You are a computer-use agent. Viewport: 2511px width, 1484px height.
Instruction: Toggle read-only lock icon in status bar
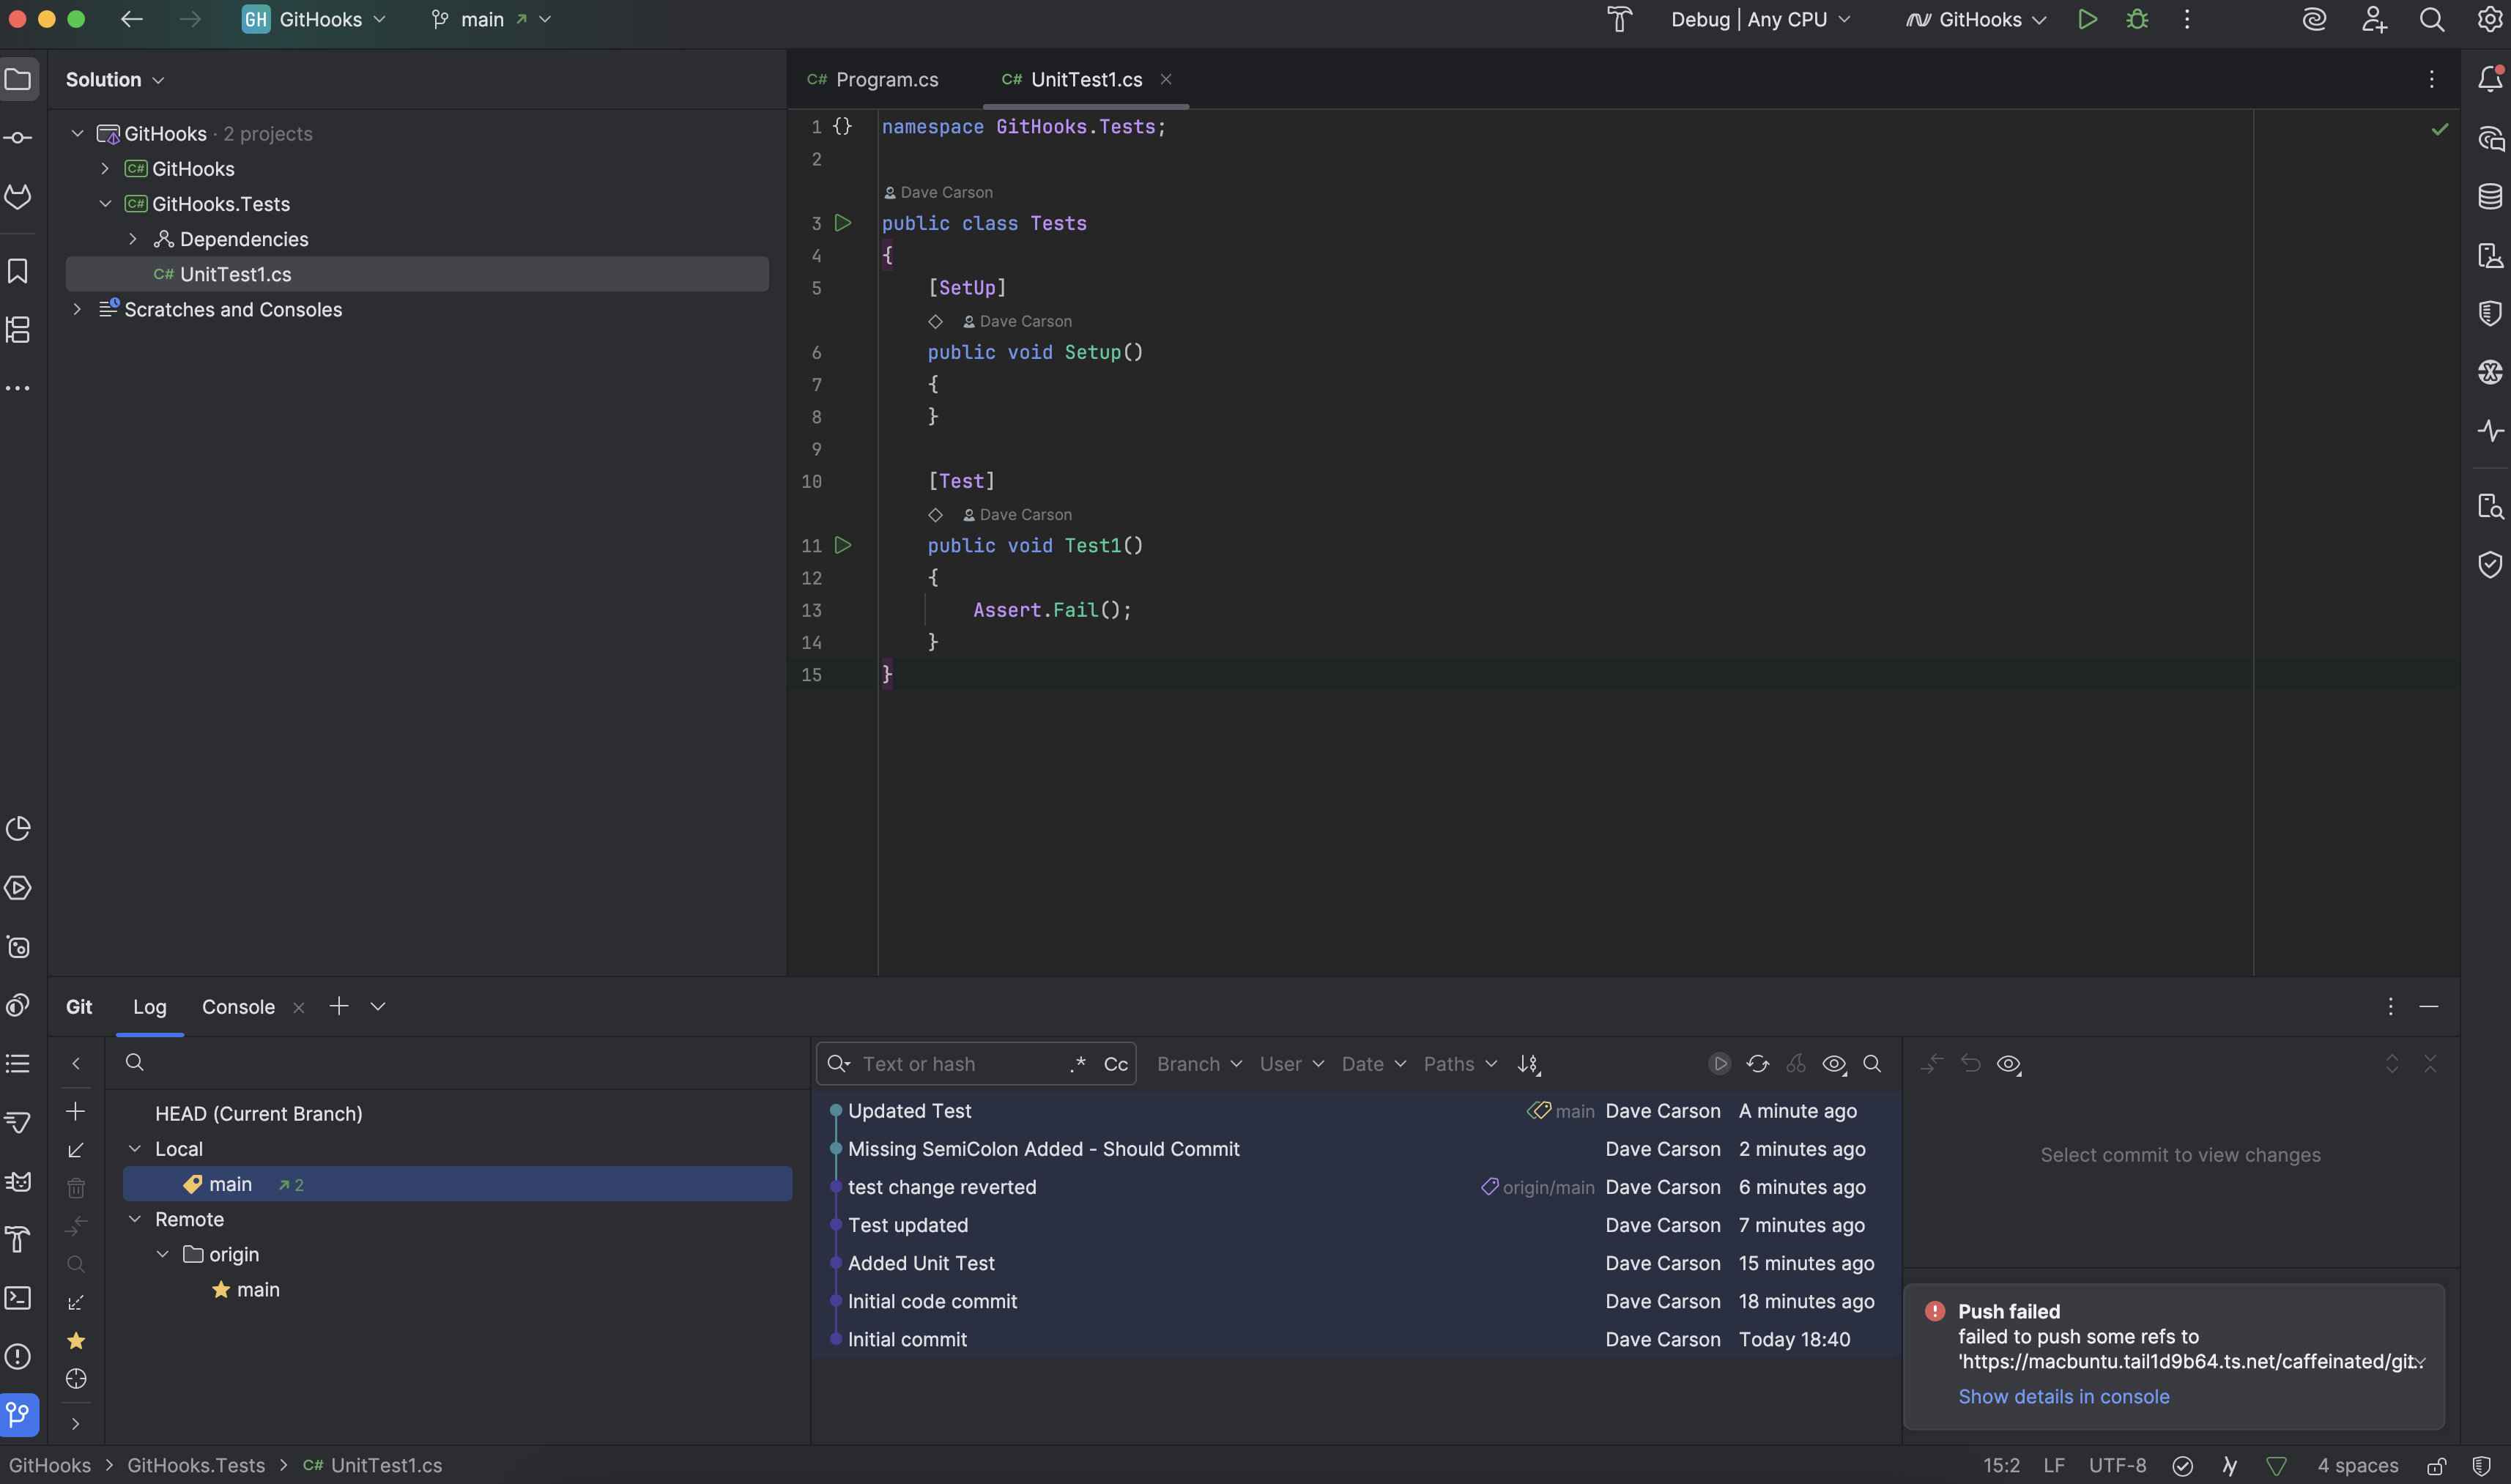tap(2437, 1466)
